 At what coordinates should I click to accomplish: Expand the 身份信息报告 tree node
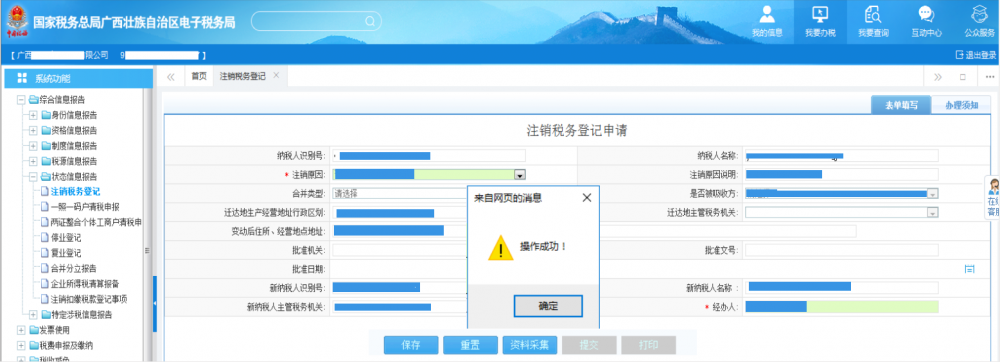(x=33, y=115)
